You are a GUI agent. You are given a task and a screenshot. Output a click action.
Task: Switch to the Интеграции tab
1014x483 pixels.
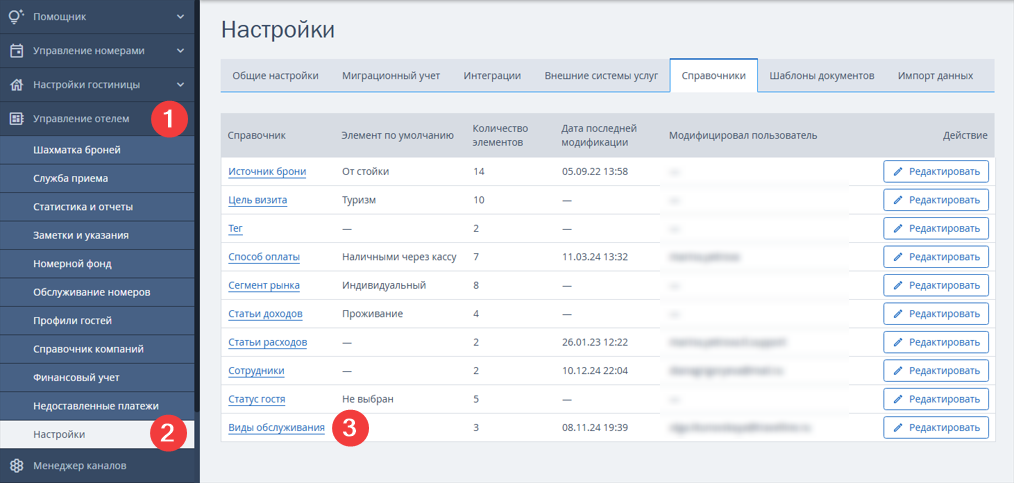click(492, 76)
